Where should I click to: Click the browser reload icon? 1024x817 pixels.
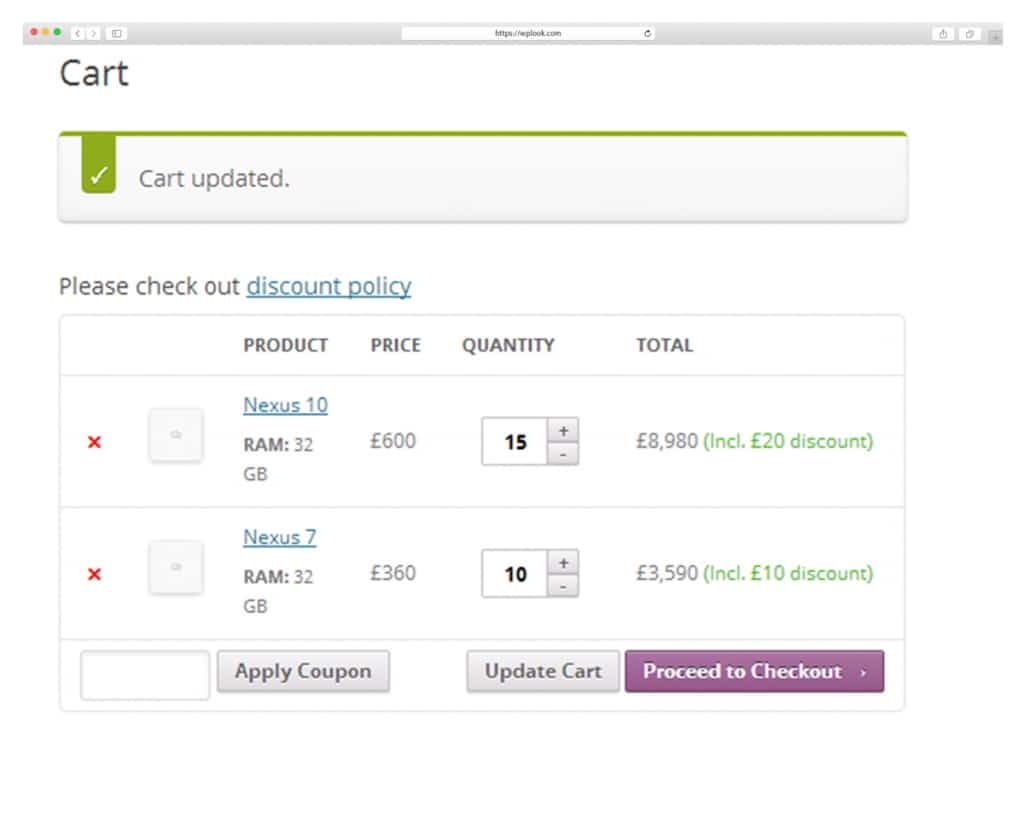coord(647,33)
